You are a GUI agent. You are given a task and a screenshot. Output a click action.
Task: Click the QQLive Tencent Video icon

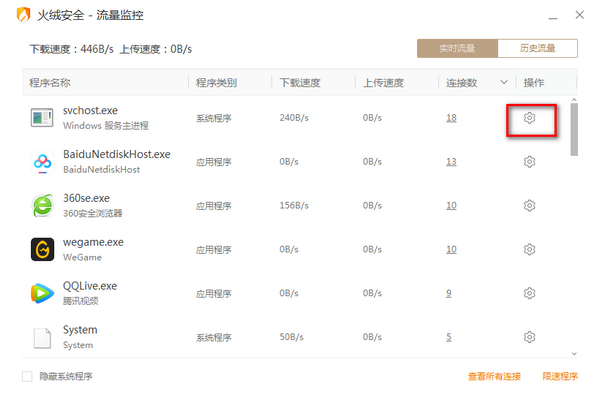tap(42, 293)
